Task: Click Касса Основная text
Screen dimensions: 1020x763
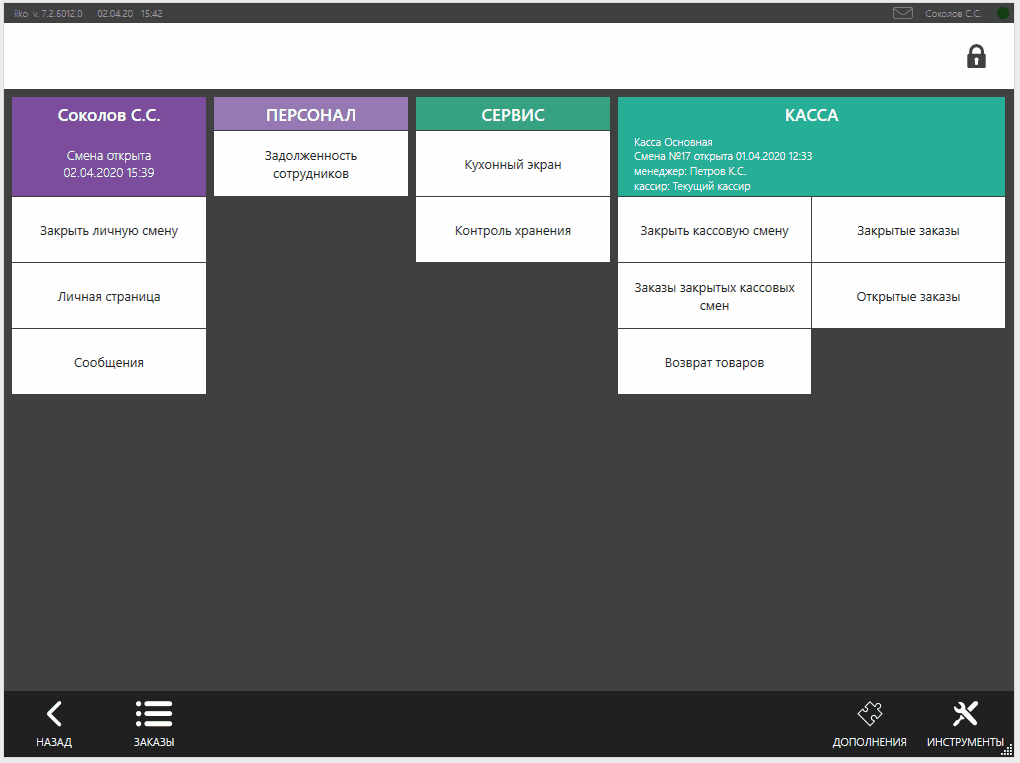Action: pyautogui.click(x=673, y=142)
